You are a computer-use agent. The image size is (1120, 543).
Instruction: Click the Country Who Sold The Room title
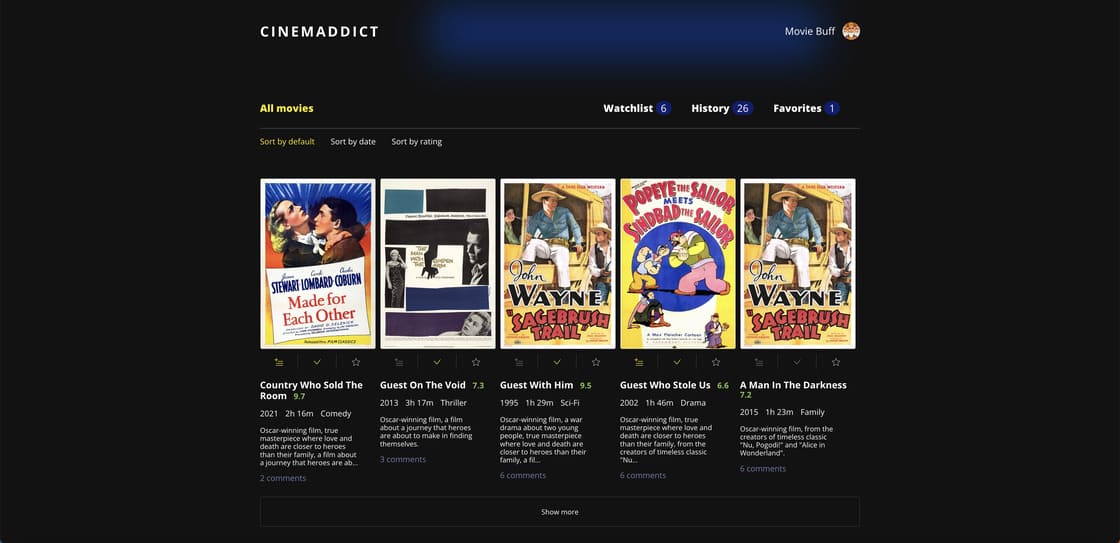311,390
